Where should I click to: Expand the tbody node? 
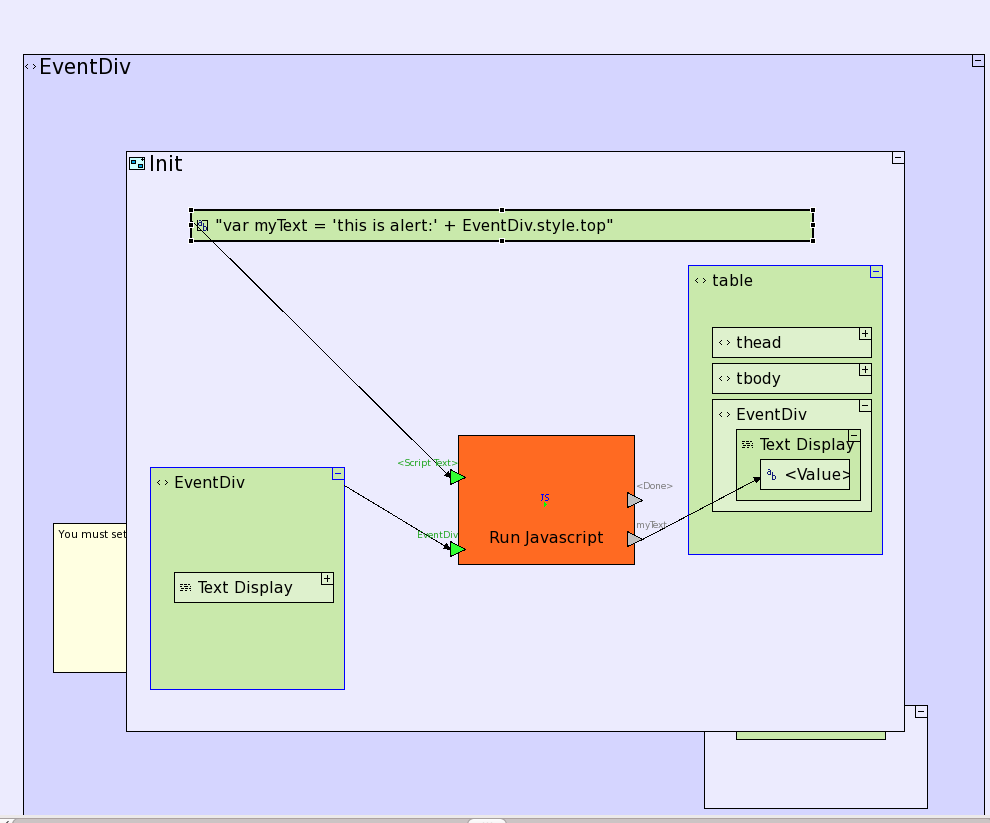[865, 370]
